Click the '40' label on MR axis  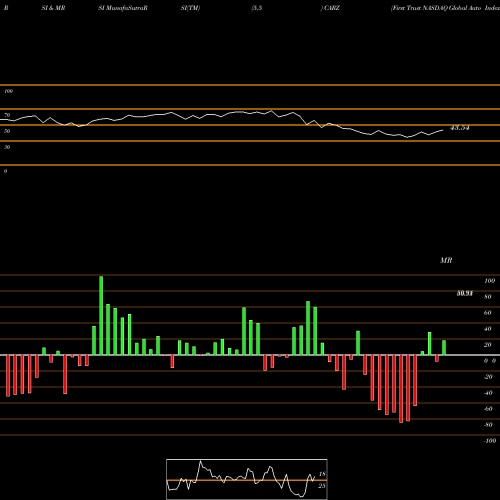488,329
